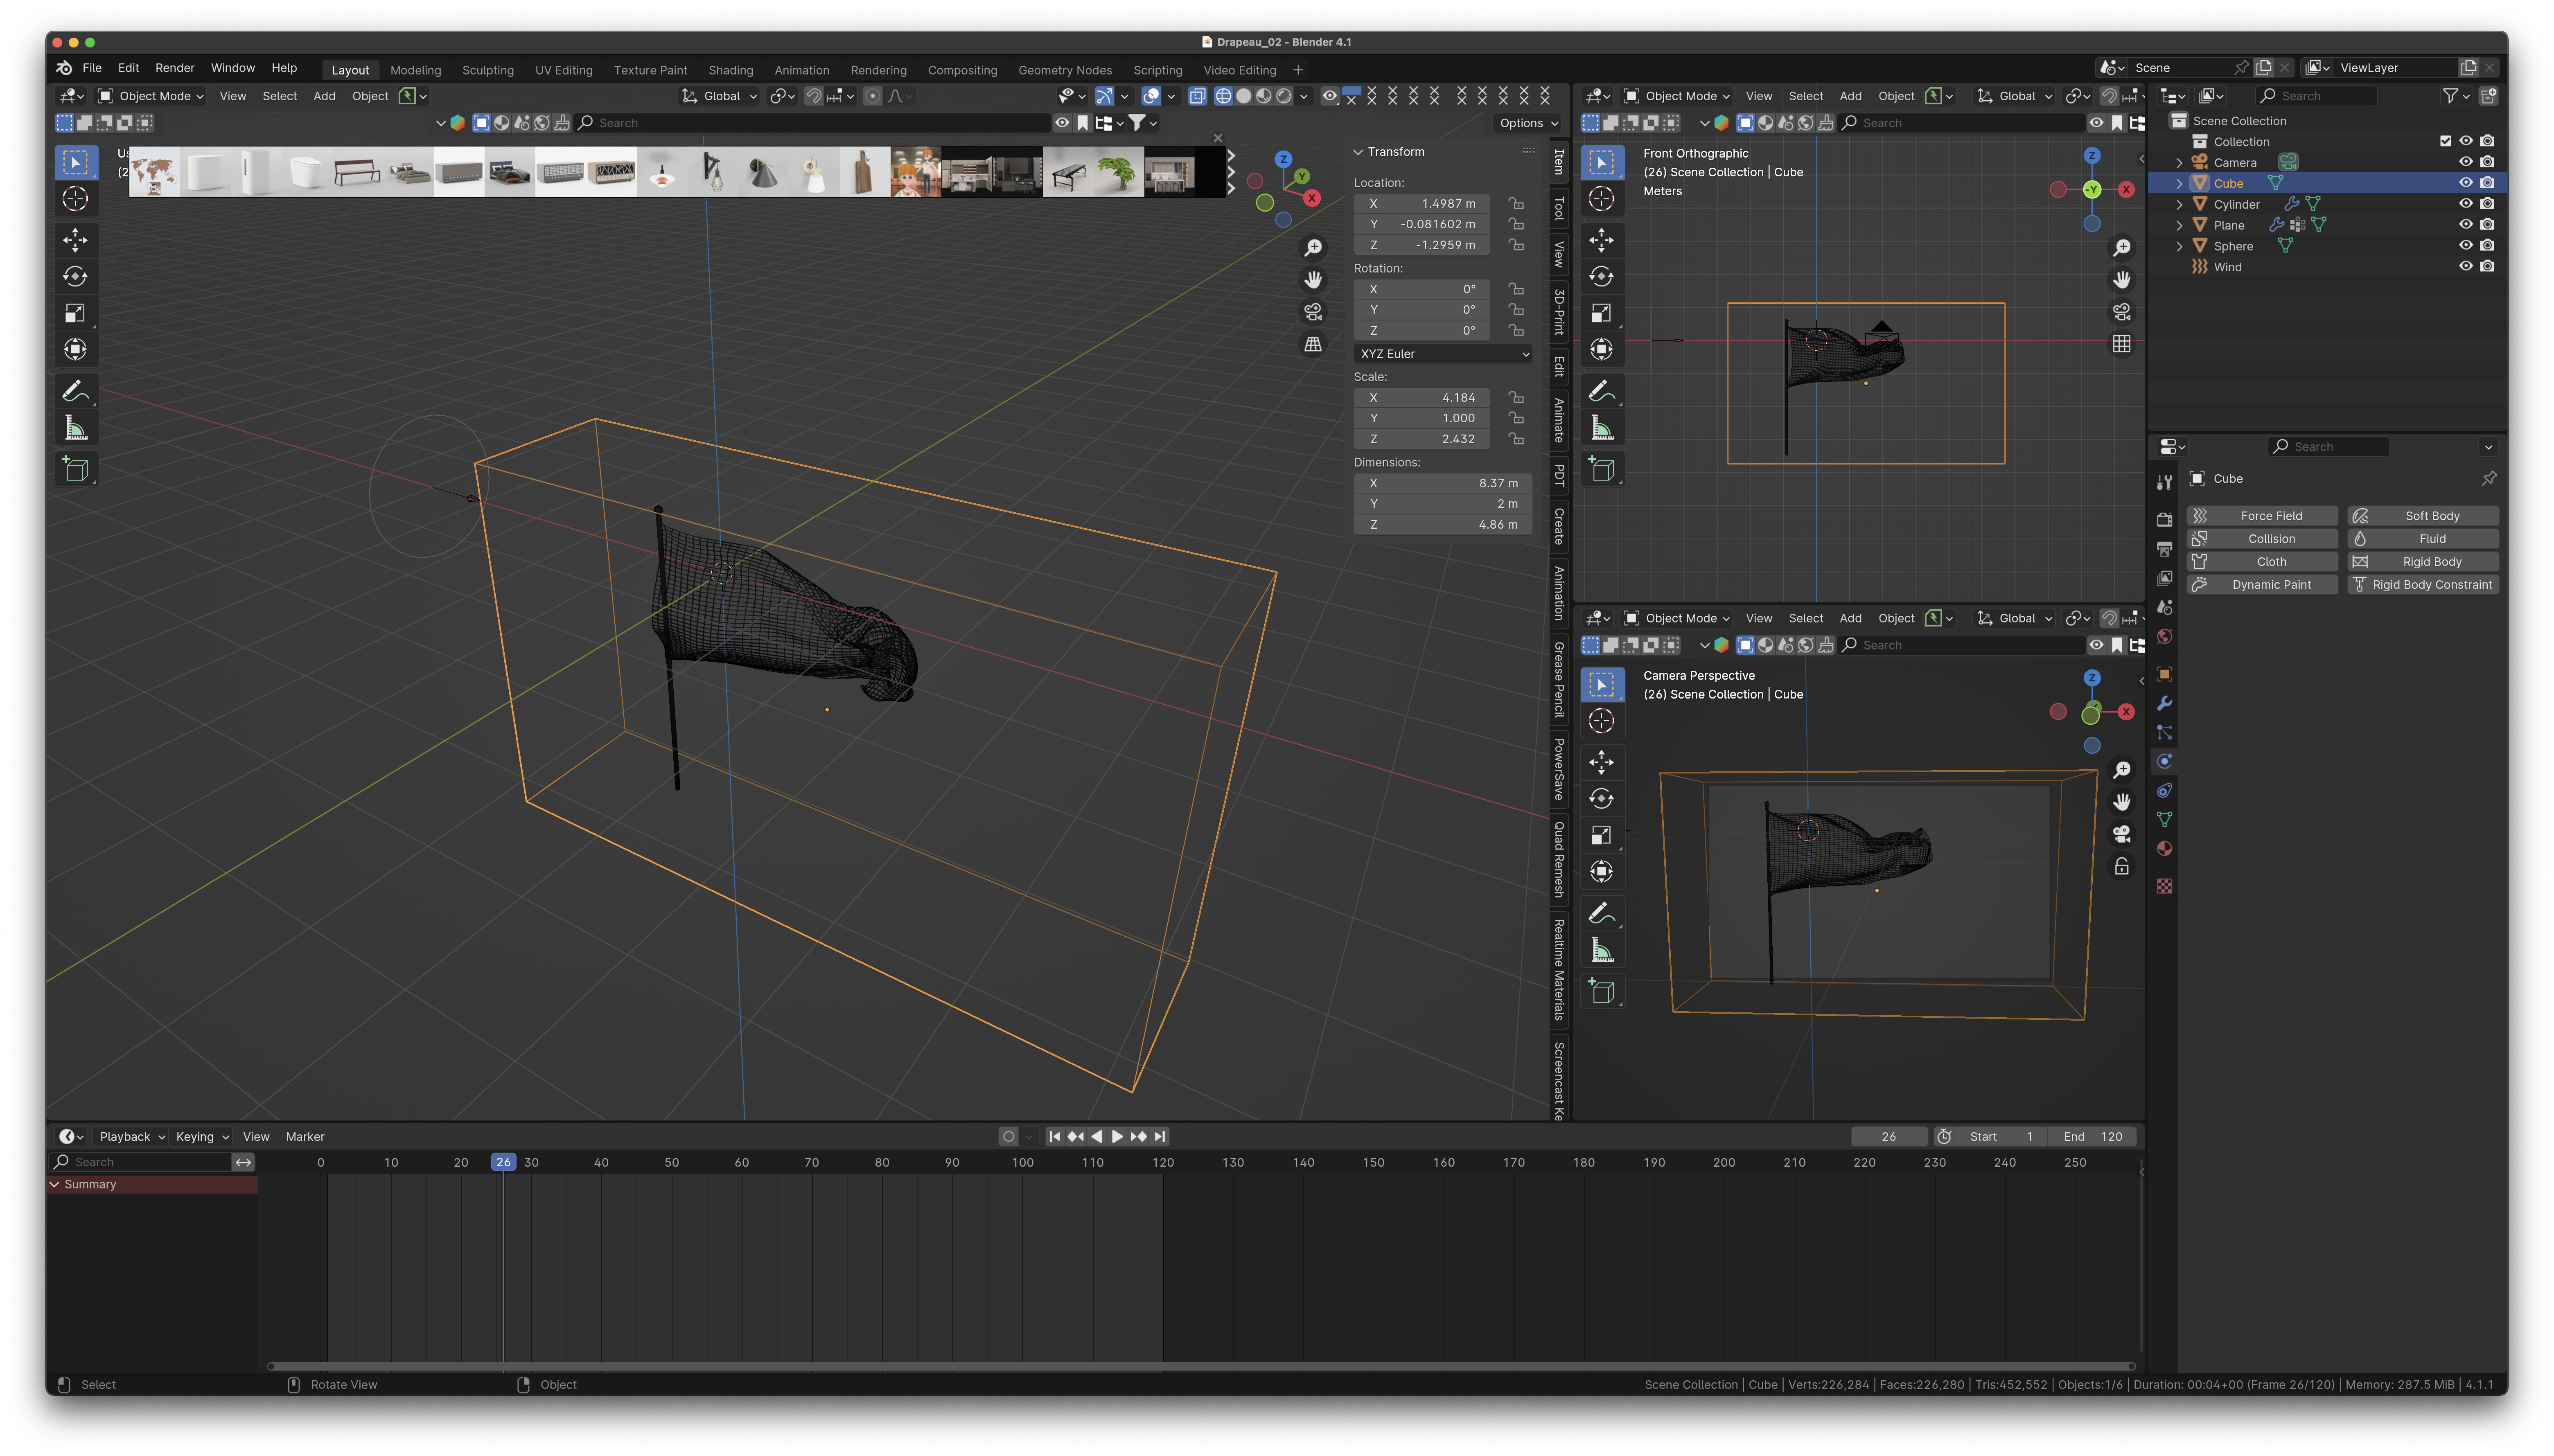
Task: Add Cloth physics to Cube
Action: coord(2262,562)
